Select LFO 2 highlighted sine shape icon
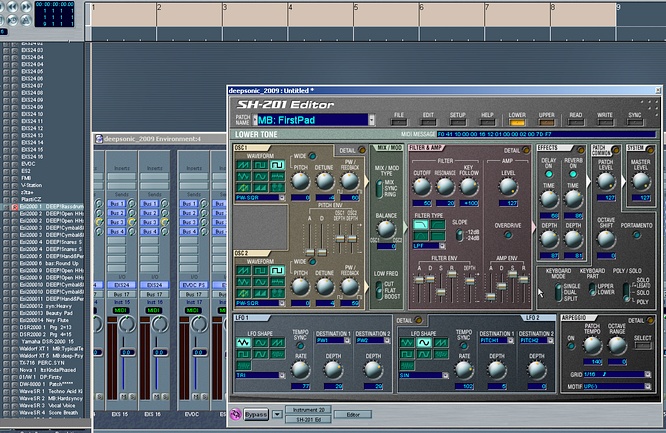This screenshot has height=433, width=666. (x=423, y=342)
